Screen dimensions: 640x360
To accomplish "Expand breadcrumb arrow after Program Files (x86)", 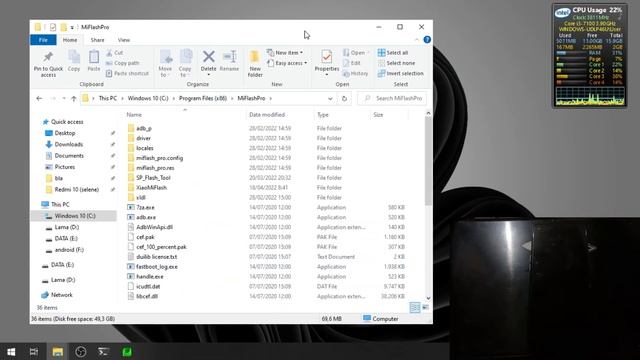I will point(233,98).
